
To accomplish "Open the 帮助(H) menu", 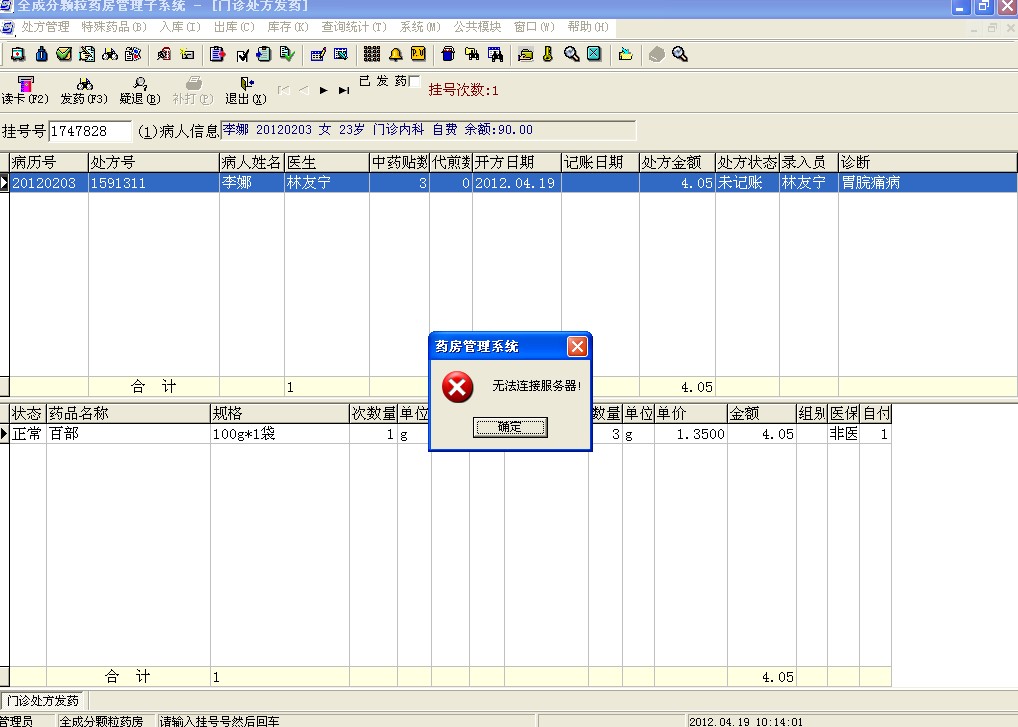I will coord(588,27).
